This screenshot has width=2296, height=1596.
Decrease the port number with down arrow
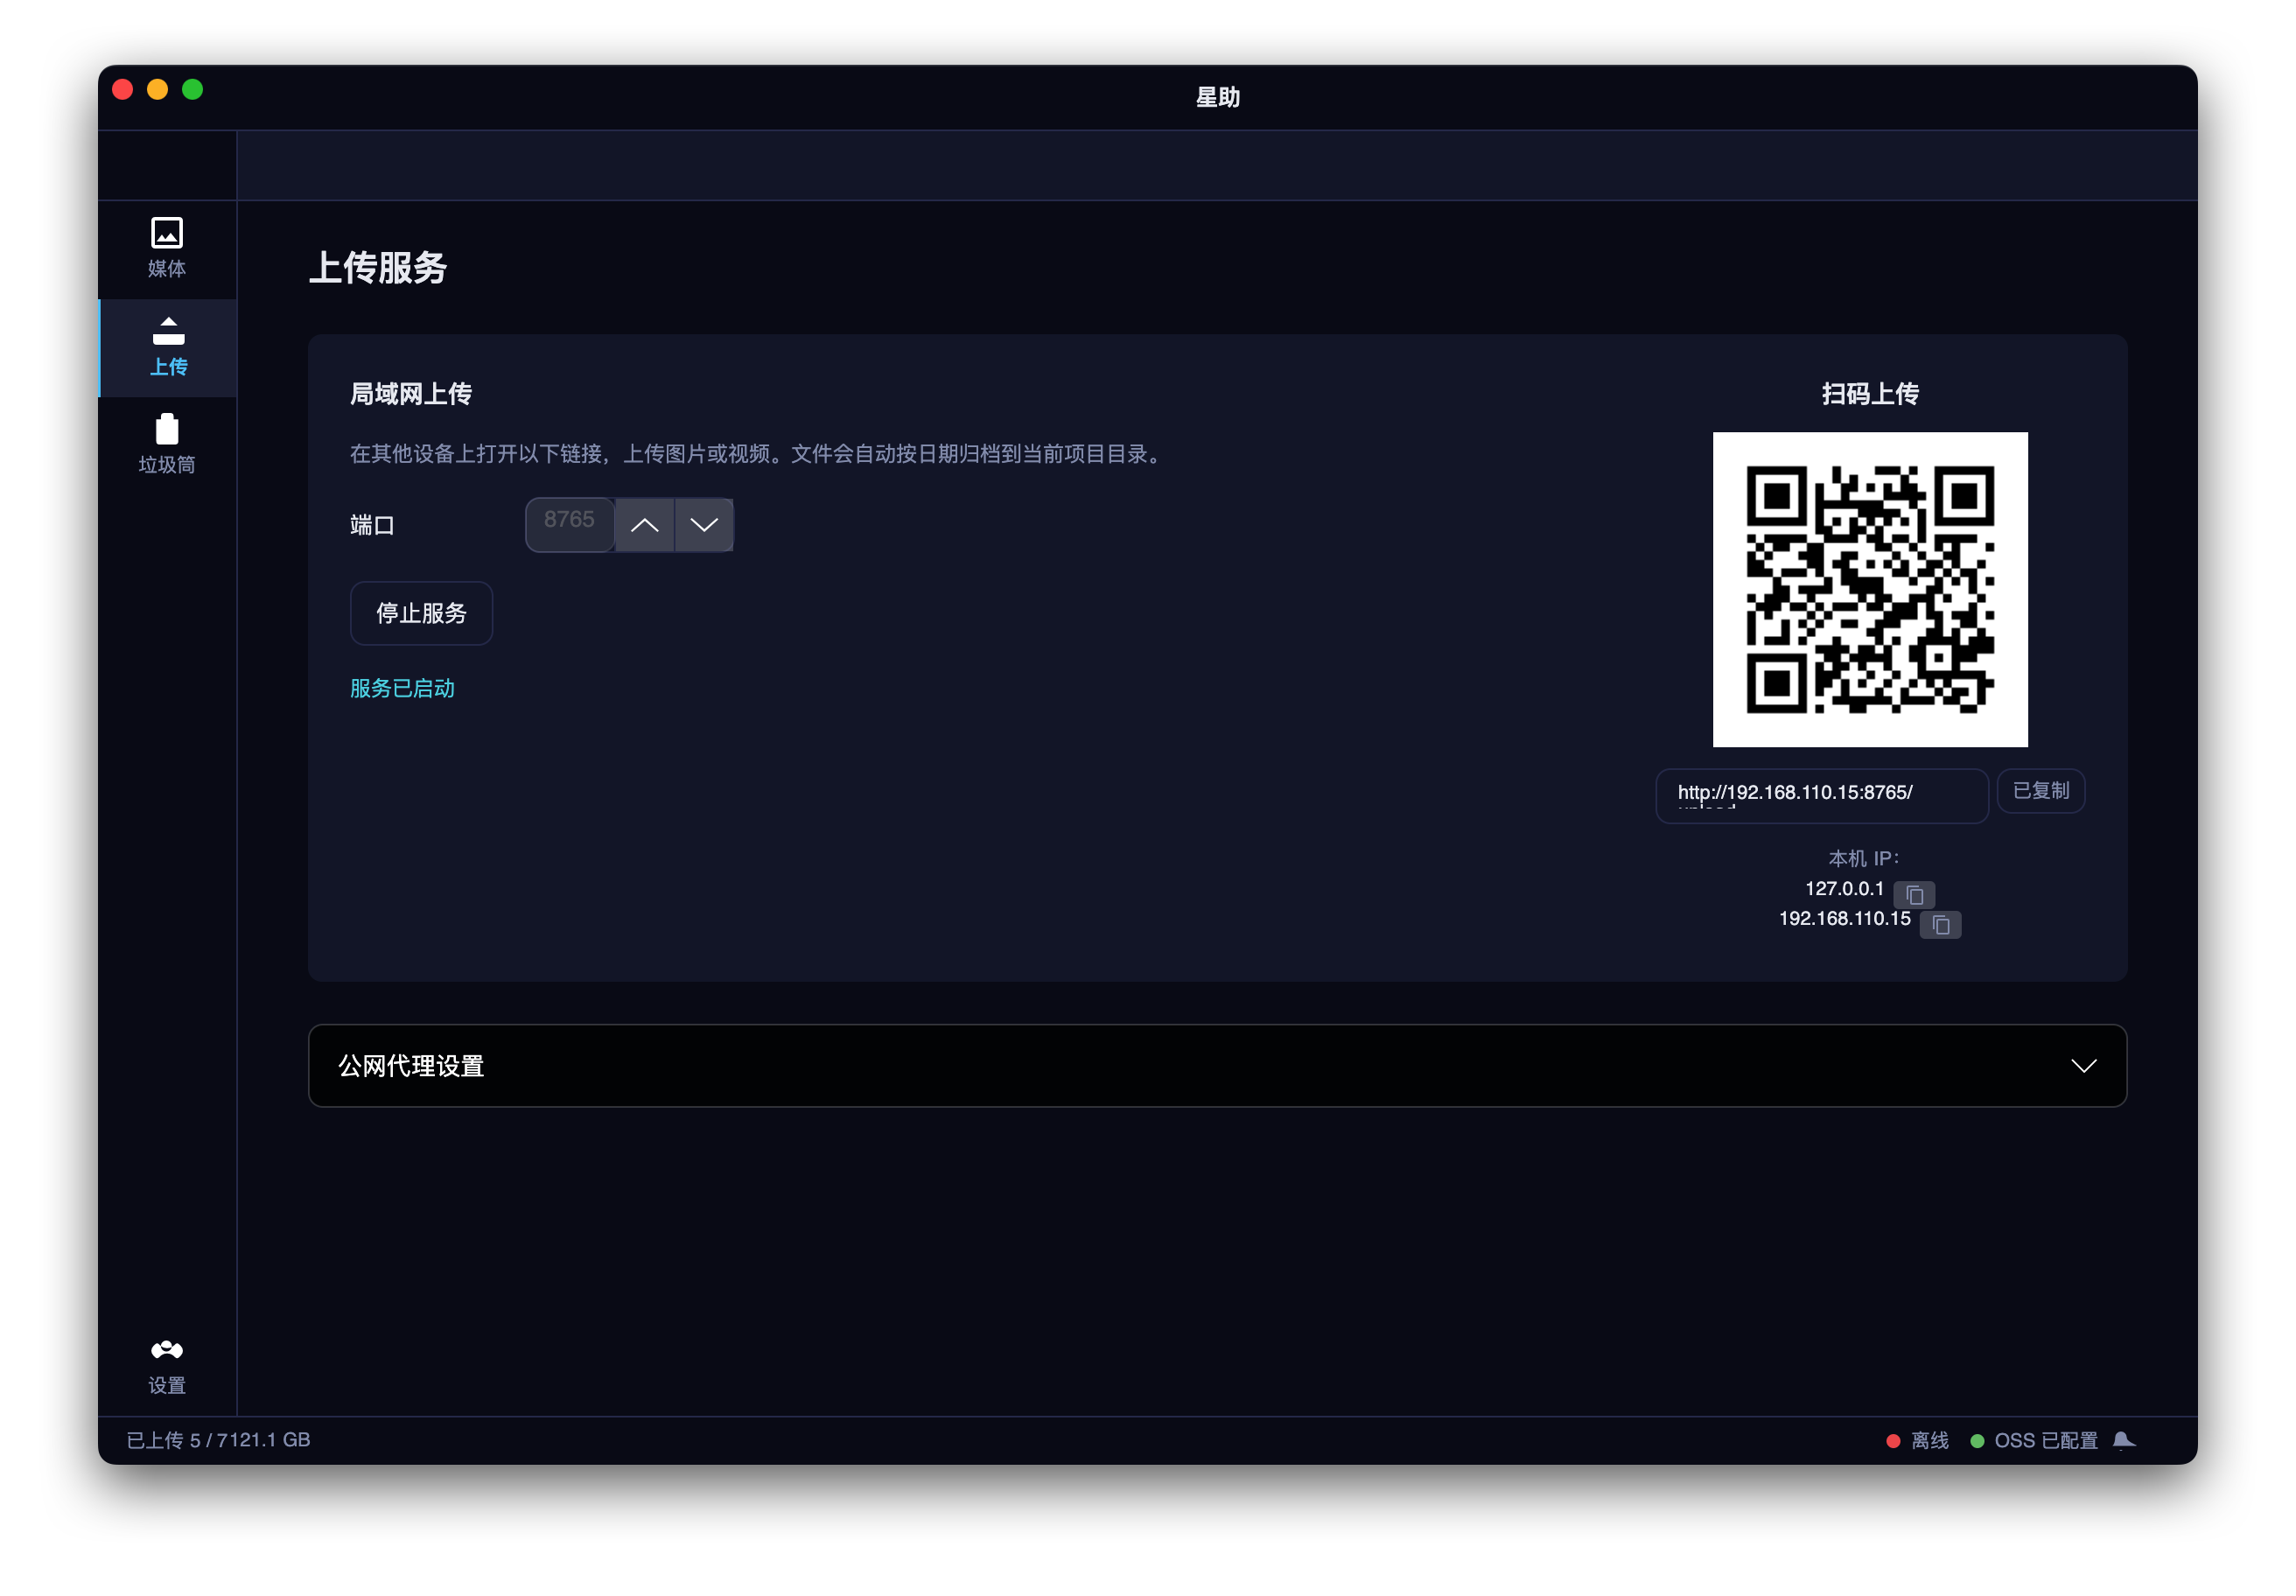coord(704,525)
